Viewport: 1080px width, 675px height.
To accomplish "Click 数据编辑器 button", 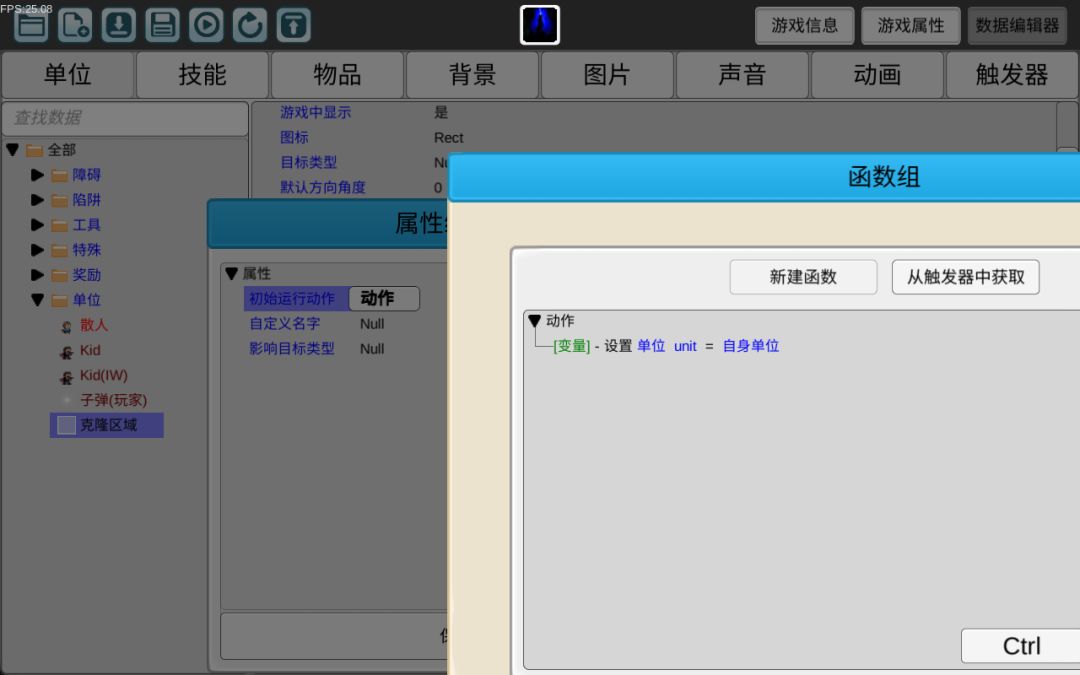I will tap(1017, 25).
